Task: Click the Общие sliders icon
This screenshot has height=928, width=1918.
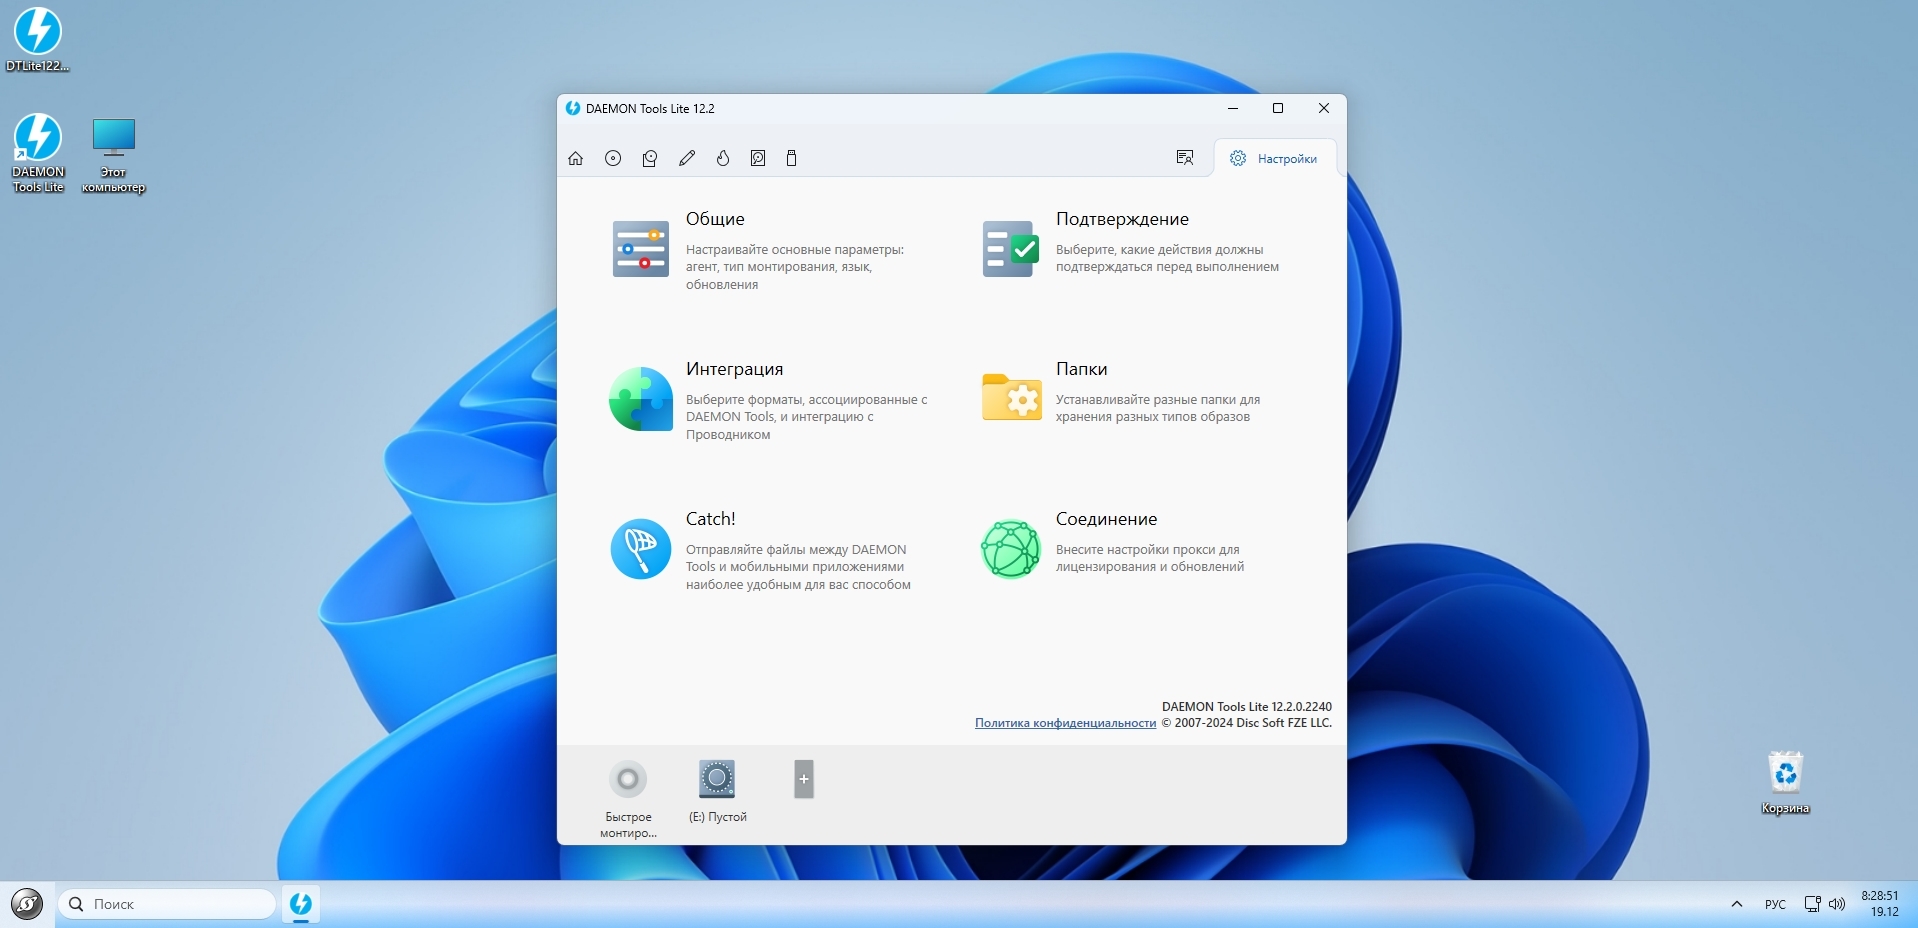Action: [641, 249]
